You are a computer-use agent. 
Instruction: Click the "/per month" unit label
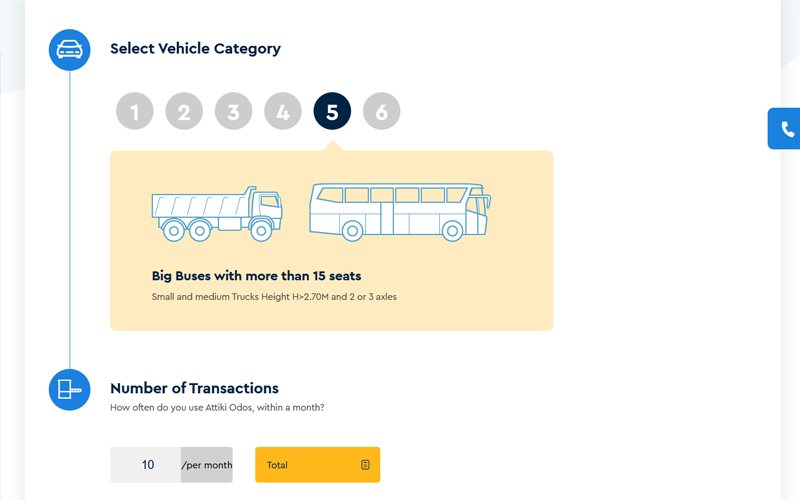[x=206, y=465]
